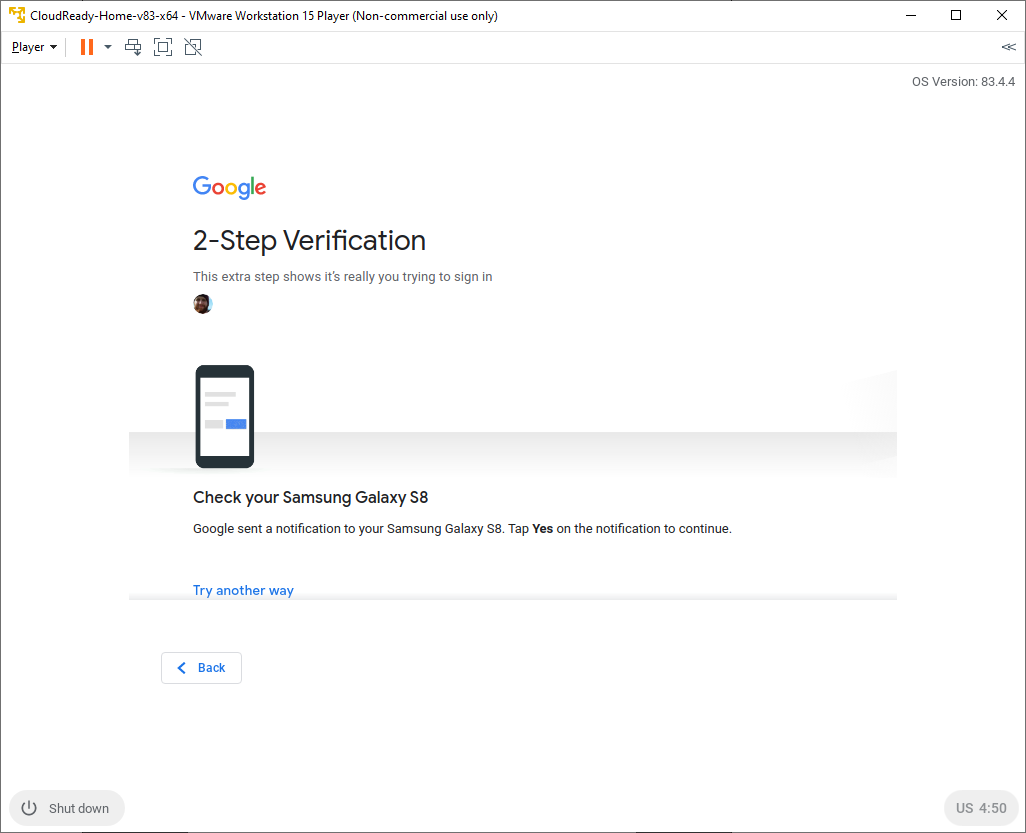Click the US keyboard layout indicator
The image size is (1026, 833).
pyautogui.click(x=964, y=808)
